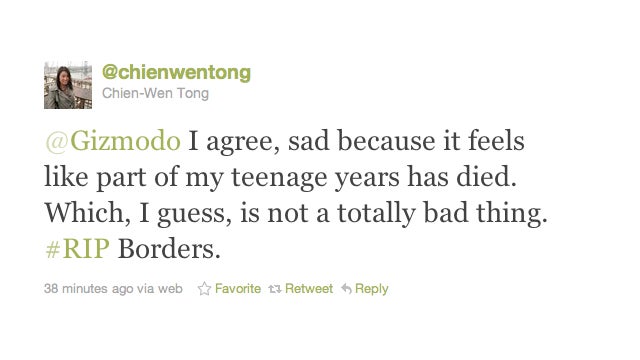640x360 pixels.
Task: Click the Retweet text link
Action: (309, 289)
